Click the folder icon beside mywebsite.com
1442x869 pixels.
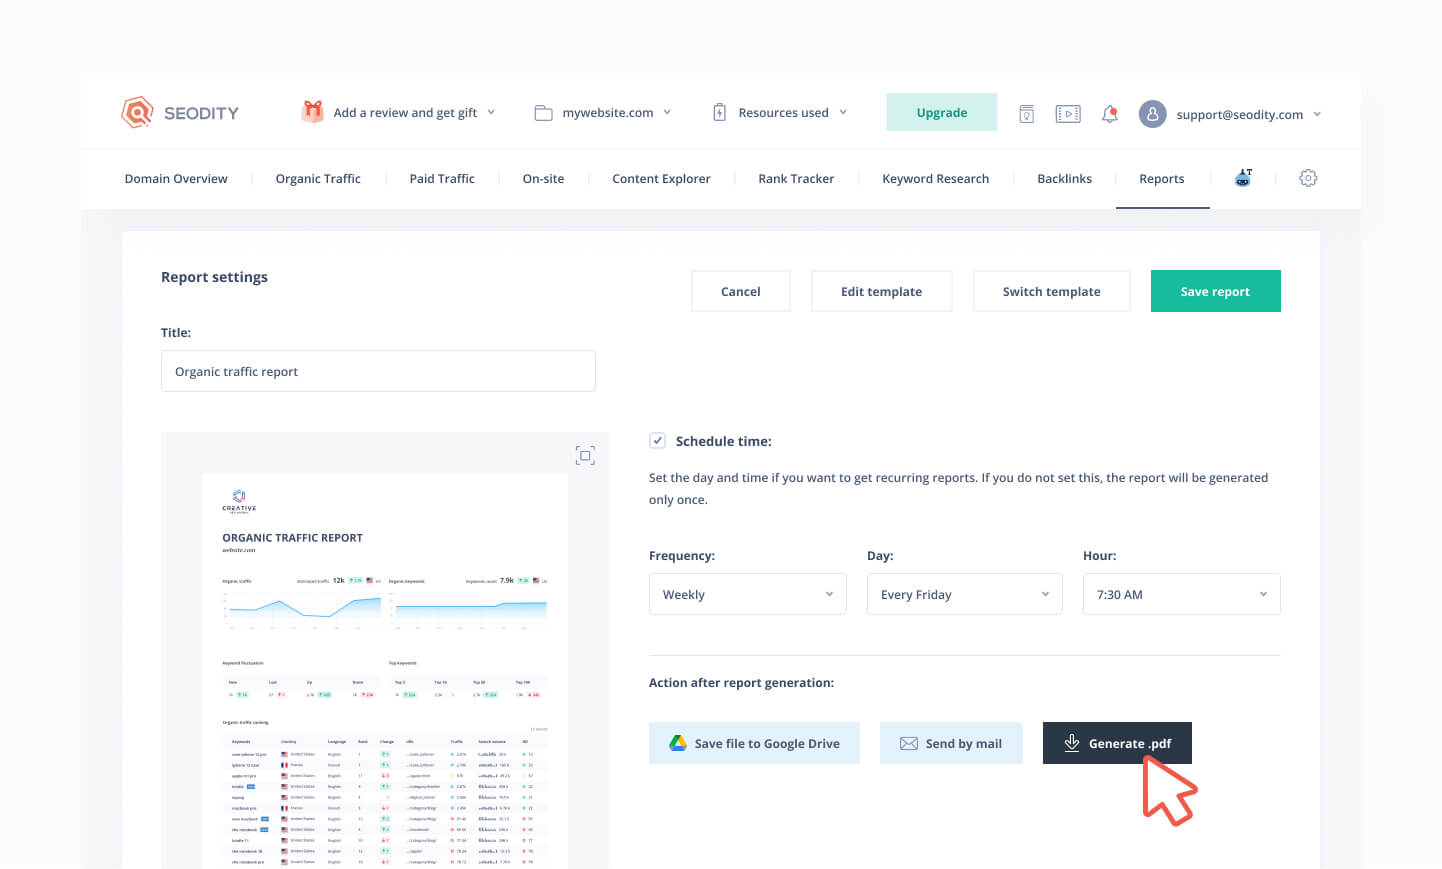click(x=543, y=113)
